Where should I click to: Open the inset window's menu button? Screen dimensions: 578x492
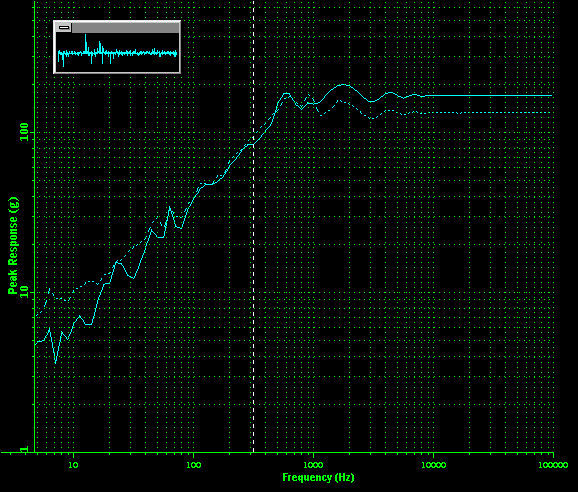tap(64, 27)
